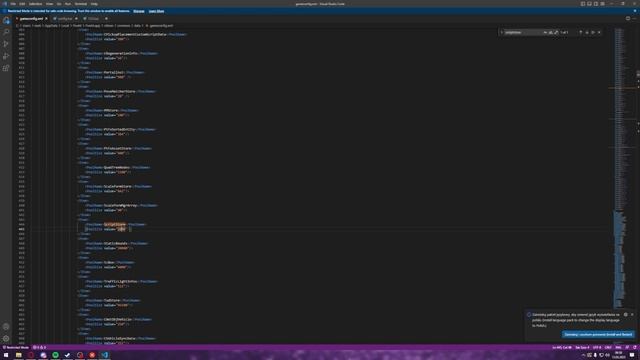The width and height of the screenshot is (640, 360).
Task: Close the gameconfig.xml tab
Action: [46, 19]
